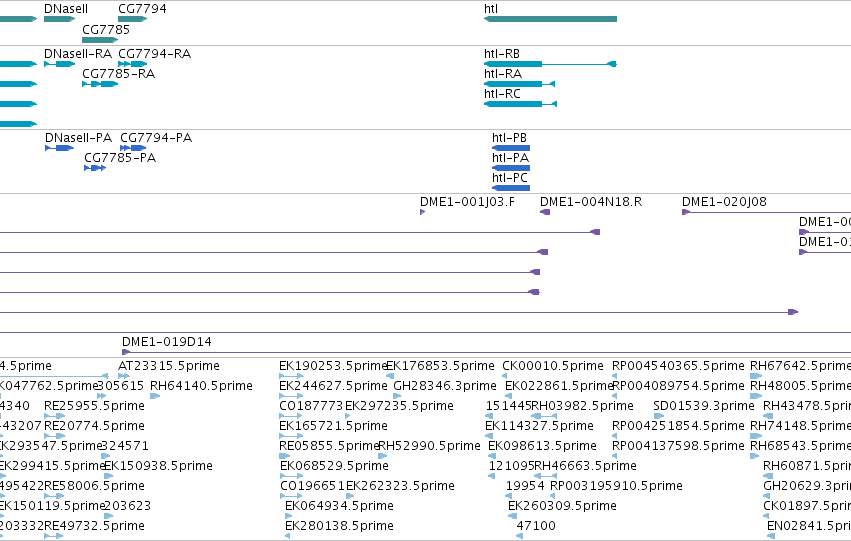Select the RP004540365.5prime EST label
Viewport: 851px width, 541px height.
coord(678,366)
